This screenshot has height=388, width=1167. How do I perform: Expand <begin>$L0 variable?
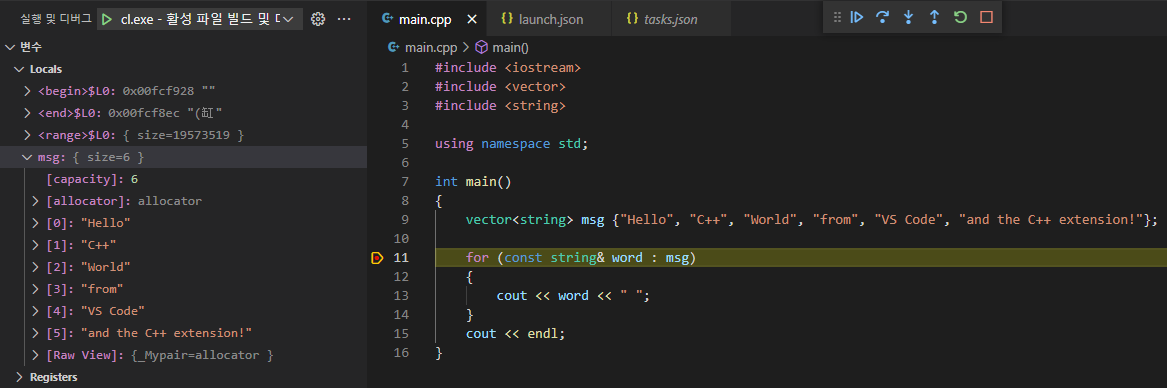point(28,92)
